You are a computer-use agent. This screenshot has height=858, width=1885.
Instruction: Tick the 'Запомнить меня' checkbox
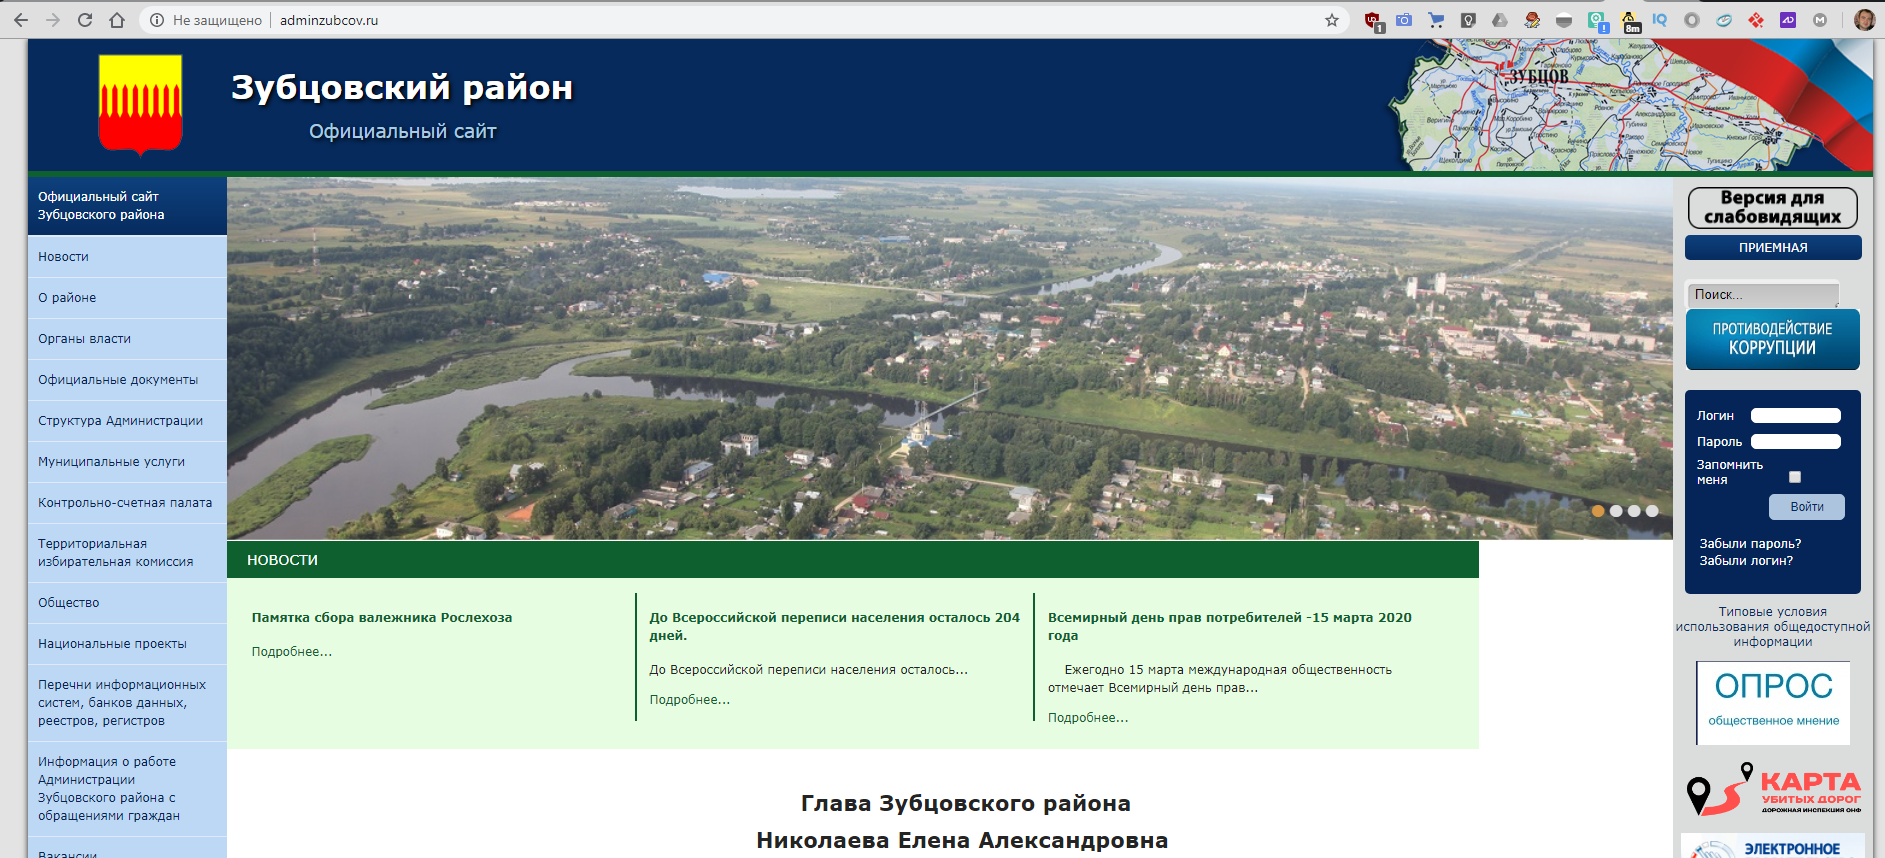(x=1795, y=477)
